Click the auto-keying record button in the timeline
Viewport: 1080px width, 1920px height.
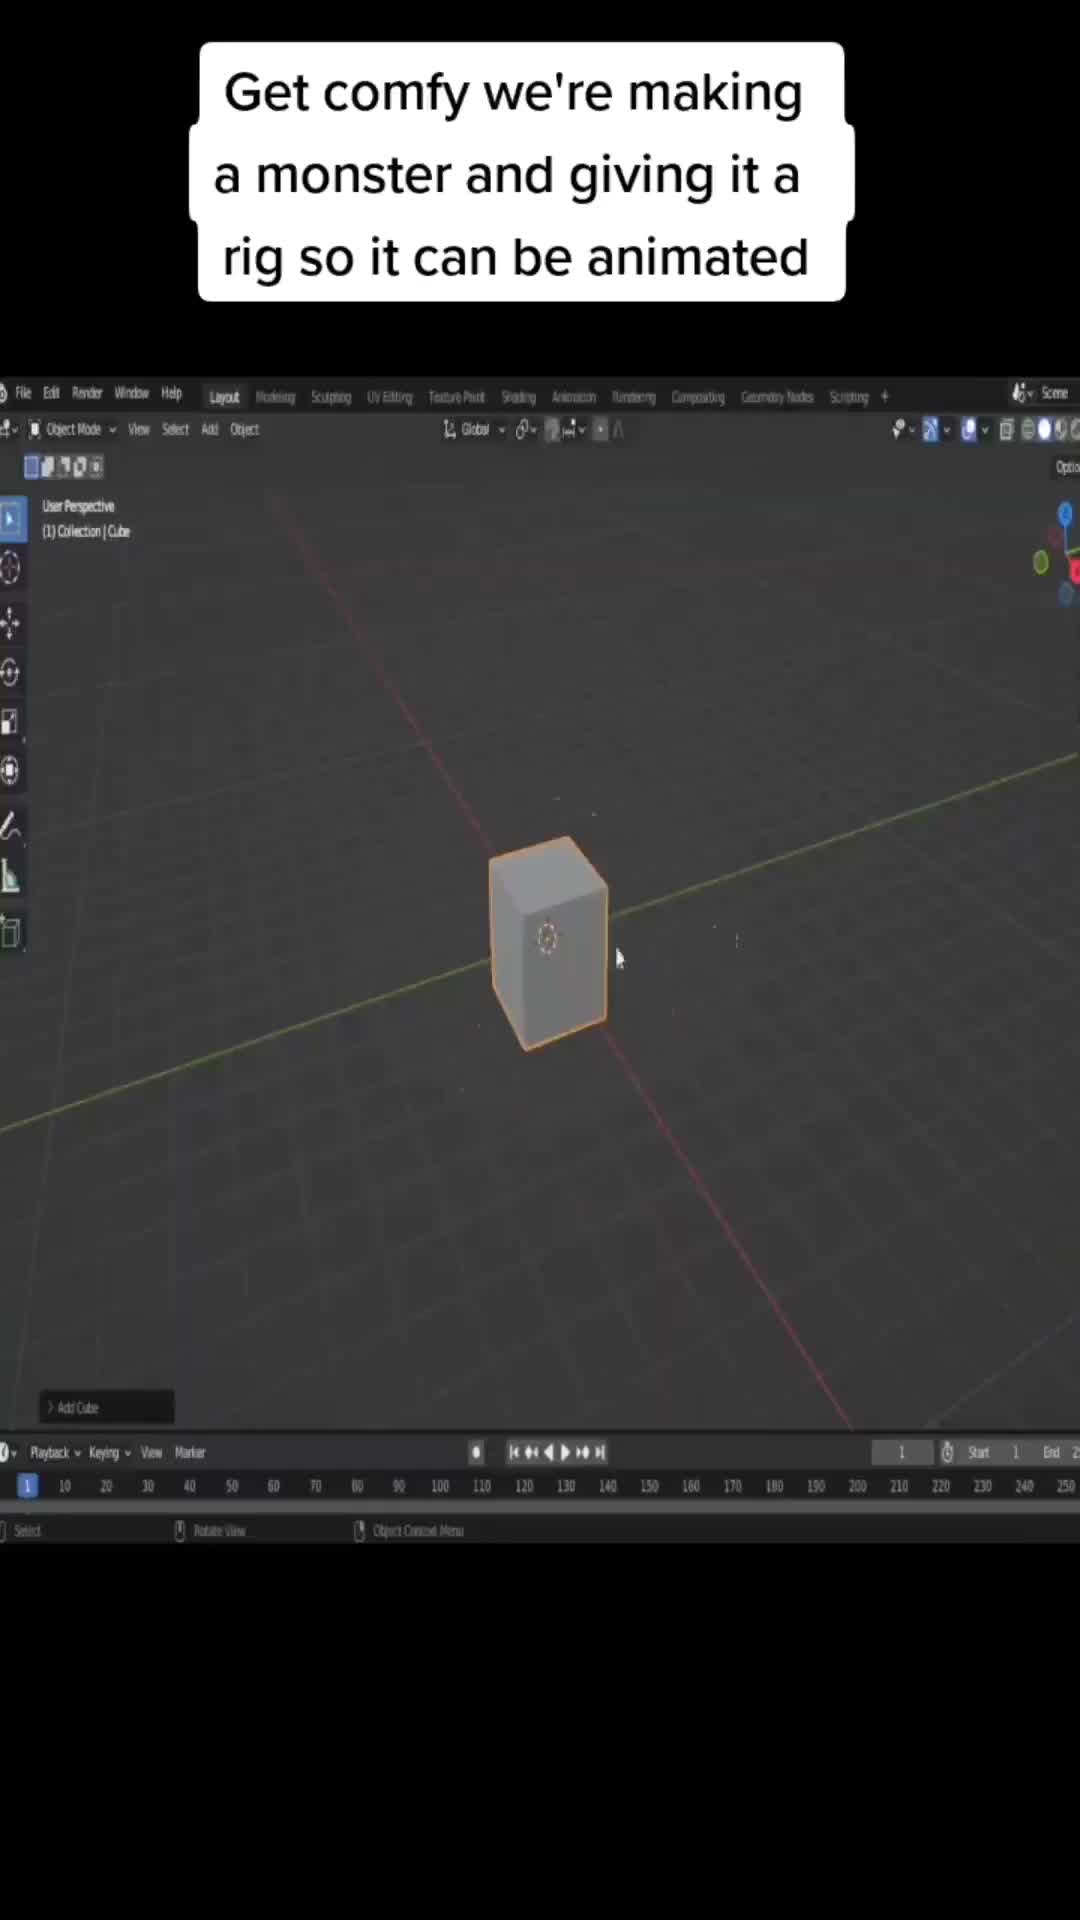pos(476,1452)
